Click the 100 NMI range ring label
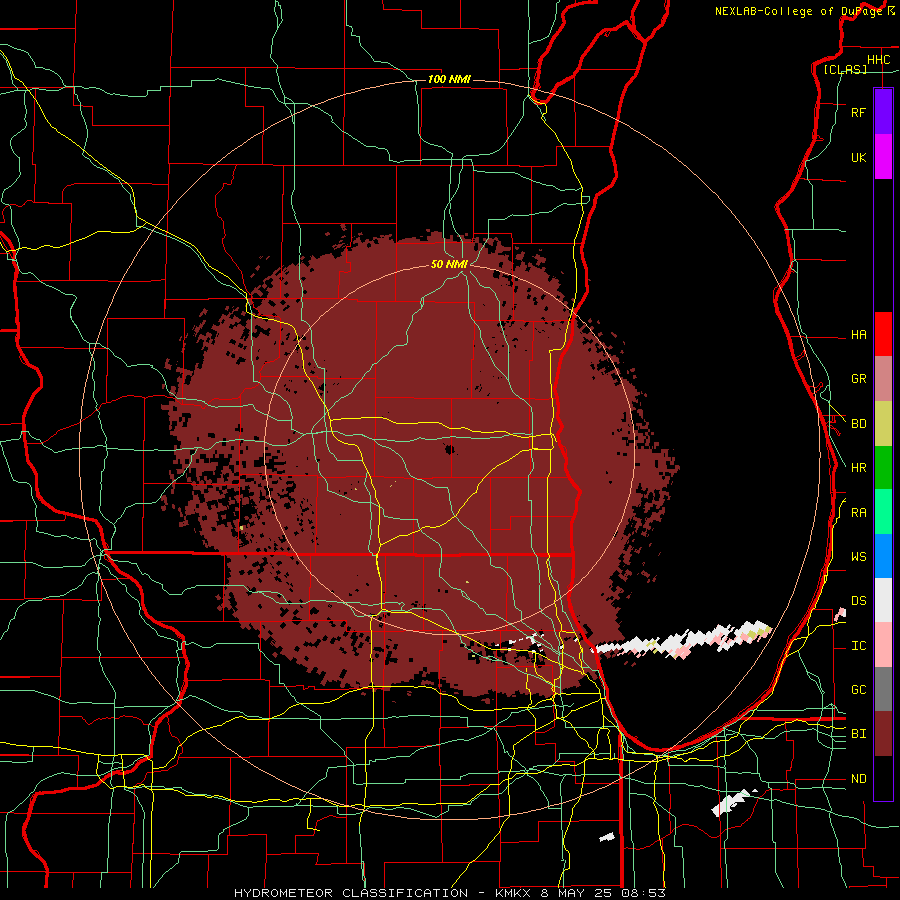 [x=449, y=79]
